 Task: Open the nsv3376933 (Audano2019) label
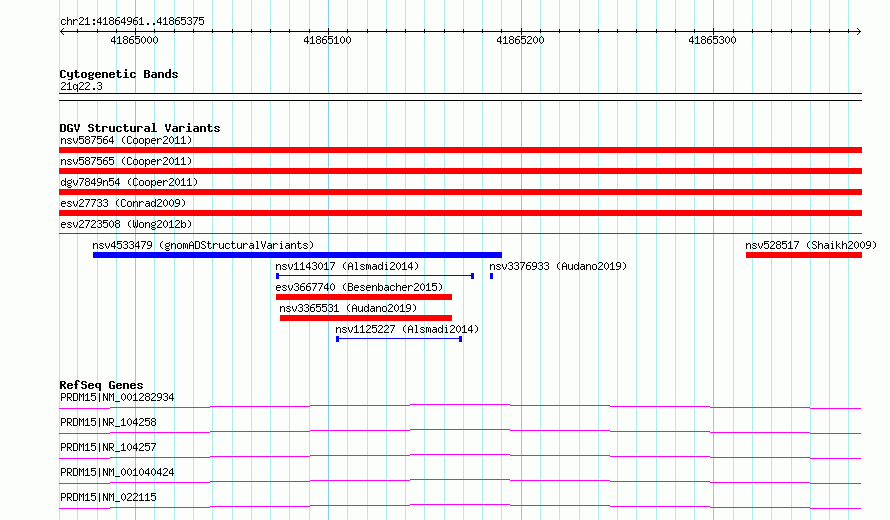pyautogui.click(x=558, y=266)
